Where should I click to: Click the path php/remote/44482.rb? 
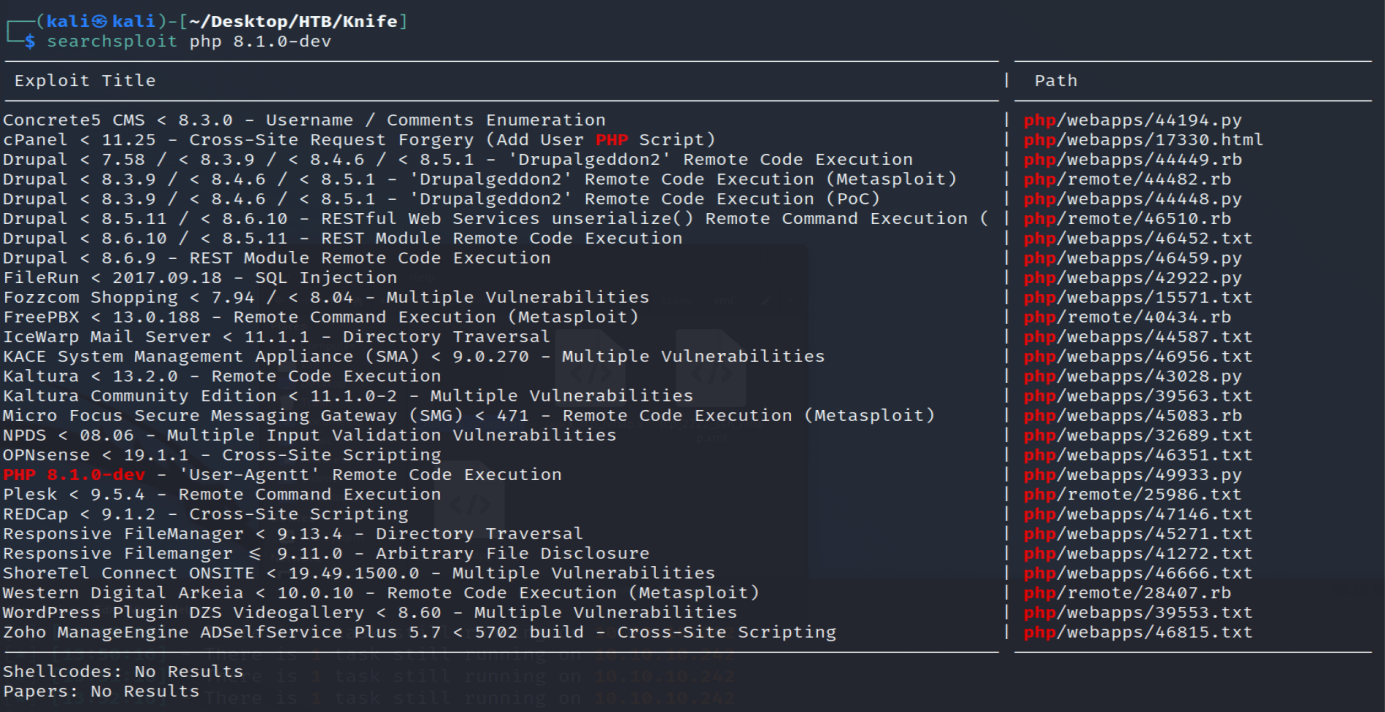click(x=1127, y=179)
